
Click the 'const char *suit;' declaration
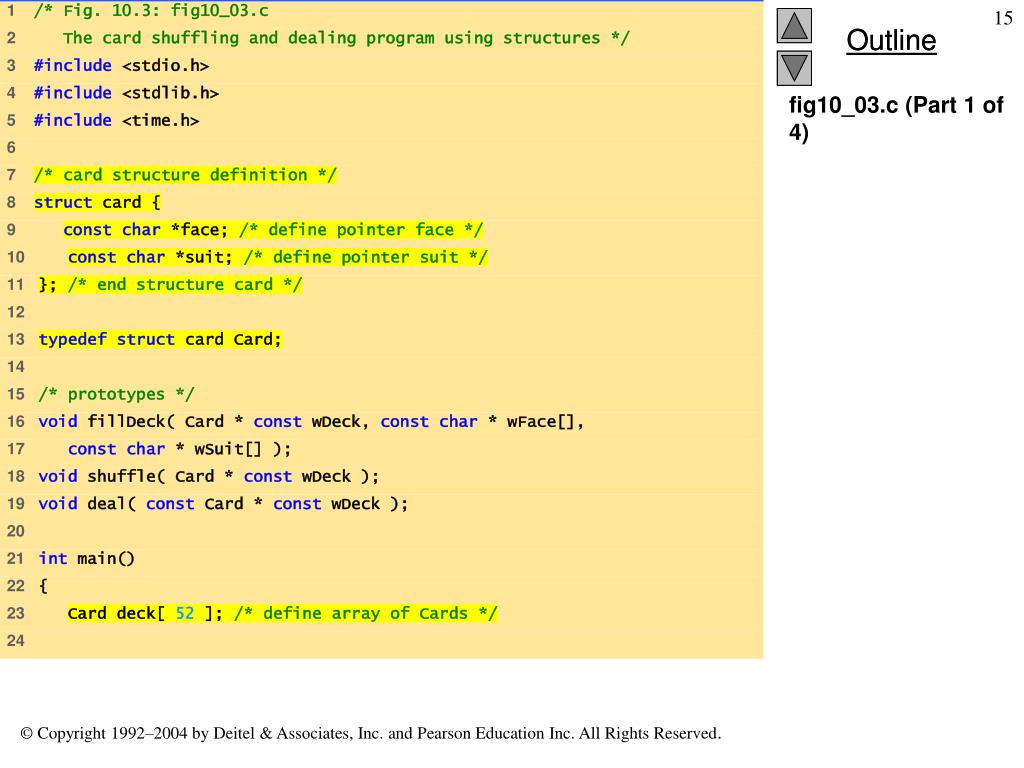tap(150, 257)
